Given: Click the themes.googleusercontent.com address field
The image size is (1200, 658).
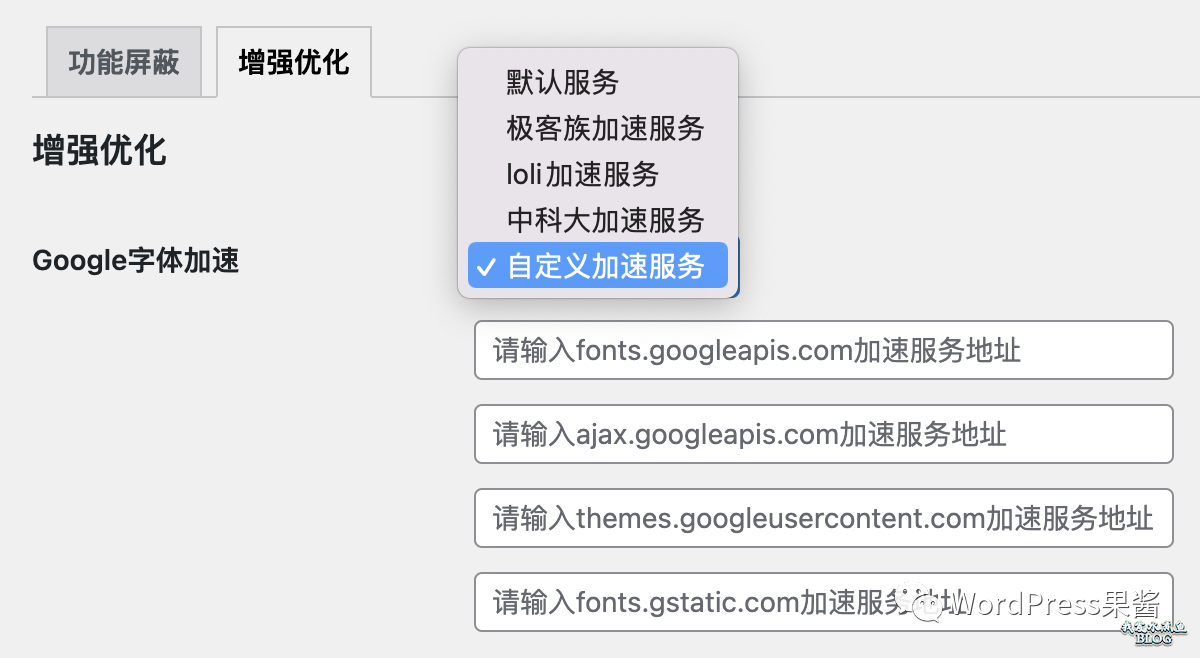Looking at the screenshot, I should (x=822, y=518).
